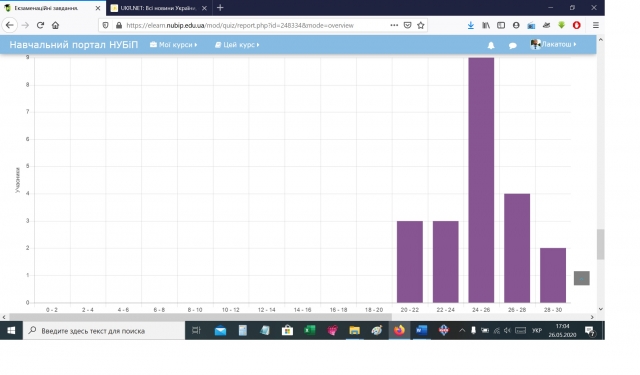Click the scroll right arrow at the bottom

(x=592, y=317)
